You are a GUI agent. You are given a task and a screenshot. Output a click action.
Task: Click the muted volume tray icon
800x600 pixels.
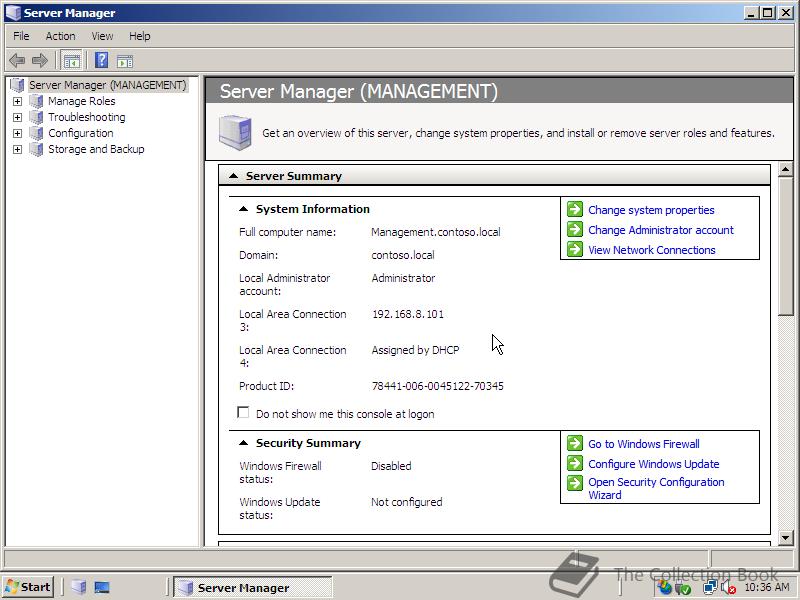(728, 588)
